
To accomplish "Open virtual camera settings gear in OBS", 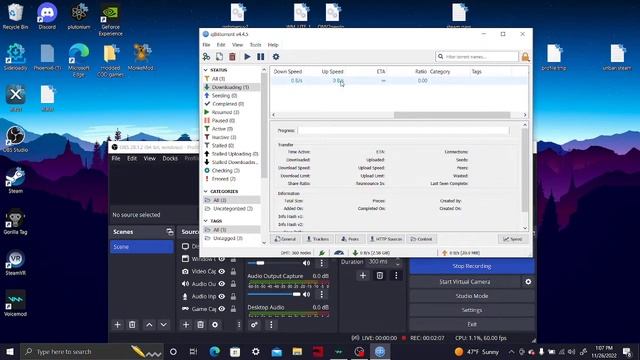I will pyautogui.click(x=528, y=282).
